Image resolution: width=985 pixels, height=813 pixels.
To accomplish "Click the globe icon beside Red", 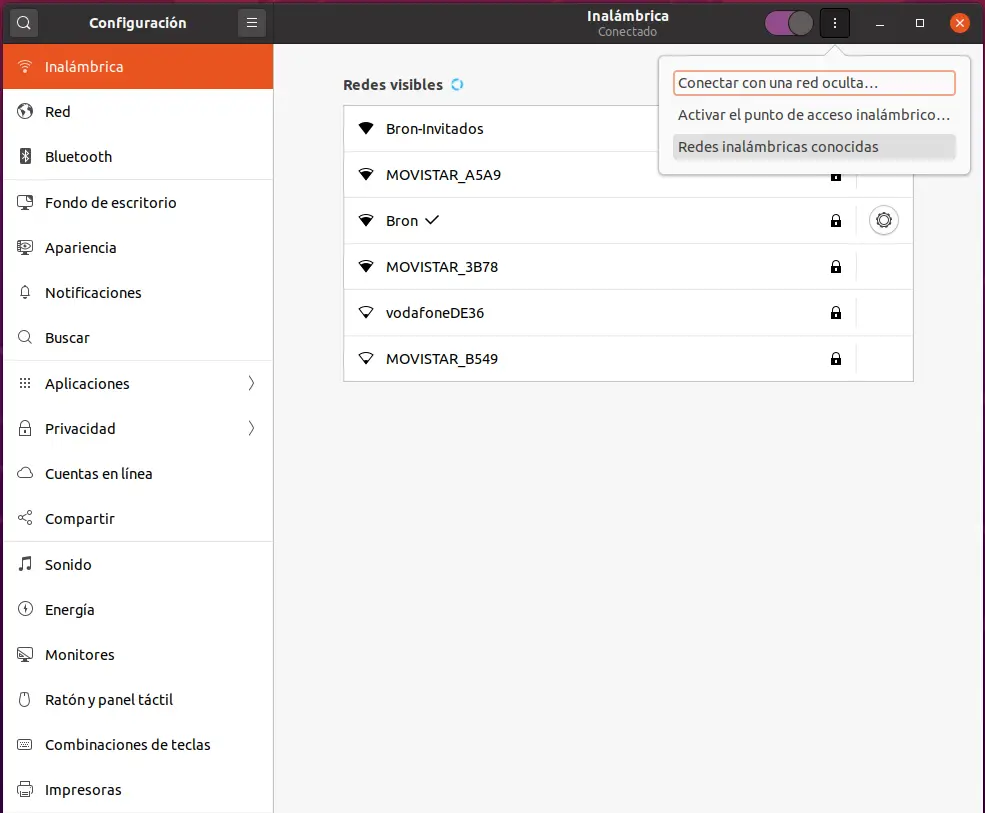I will coord(25,111).
